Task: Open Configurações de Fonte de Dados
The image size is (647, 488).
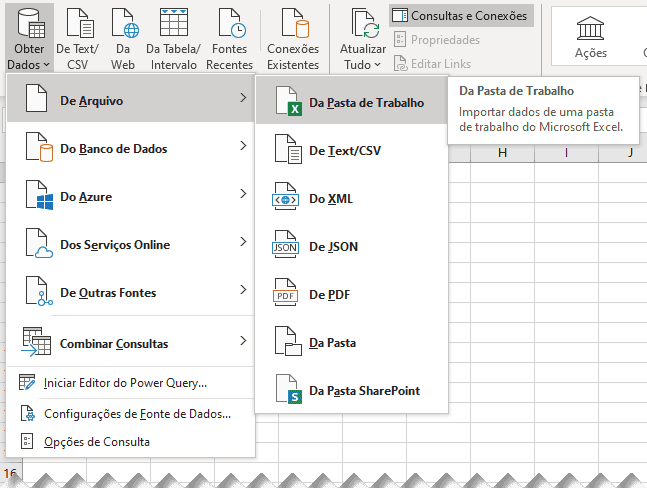Action: point(130,413)
